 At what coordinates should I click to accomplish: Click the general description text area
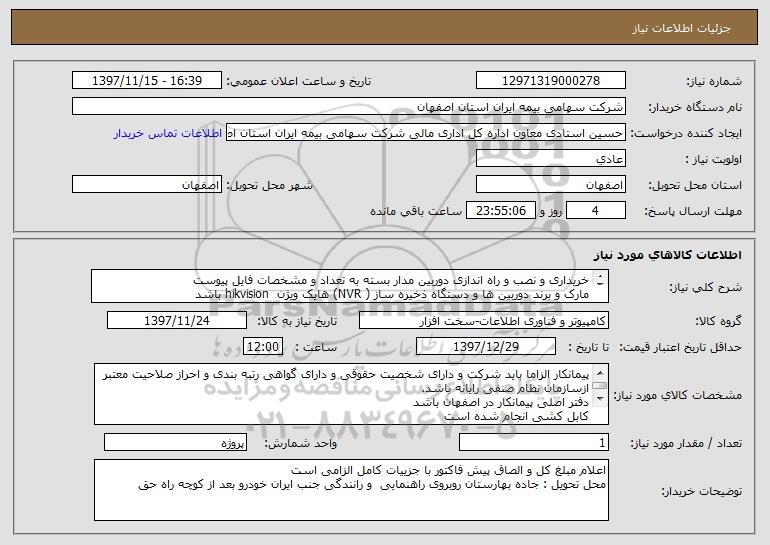tap(350, 286)
